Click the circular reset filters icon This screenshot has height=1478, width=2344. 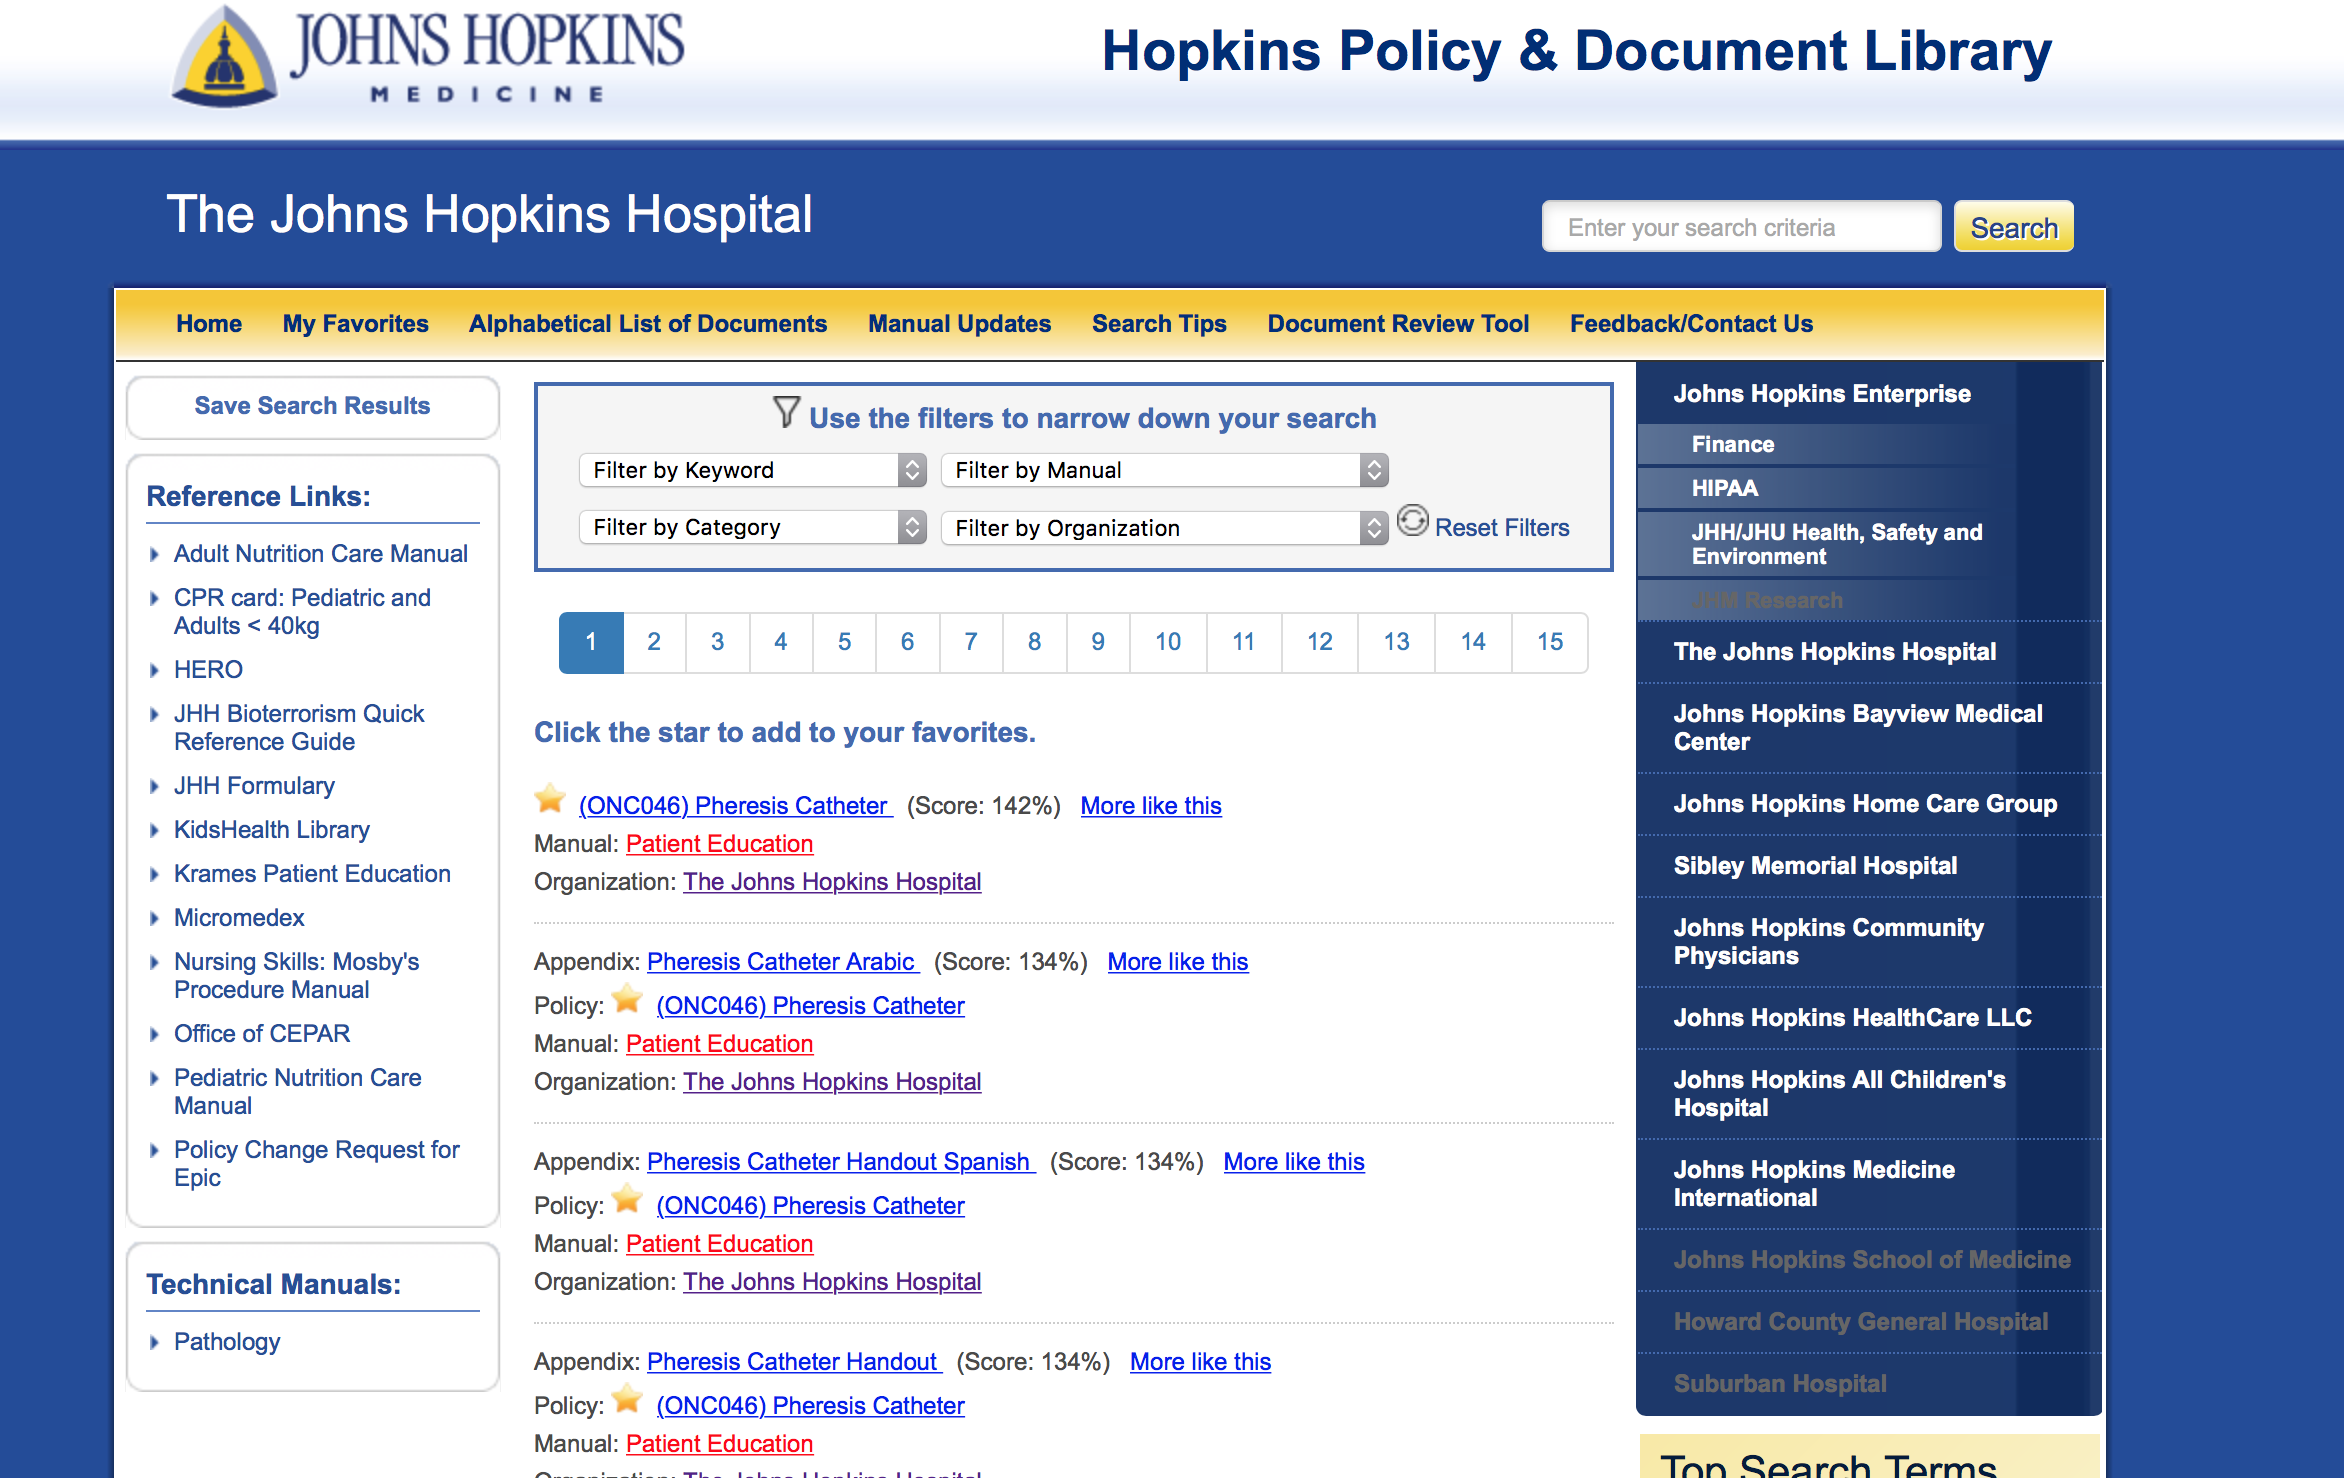tap(1412, 521)
